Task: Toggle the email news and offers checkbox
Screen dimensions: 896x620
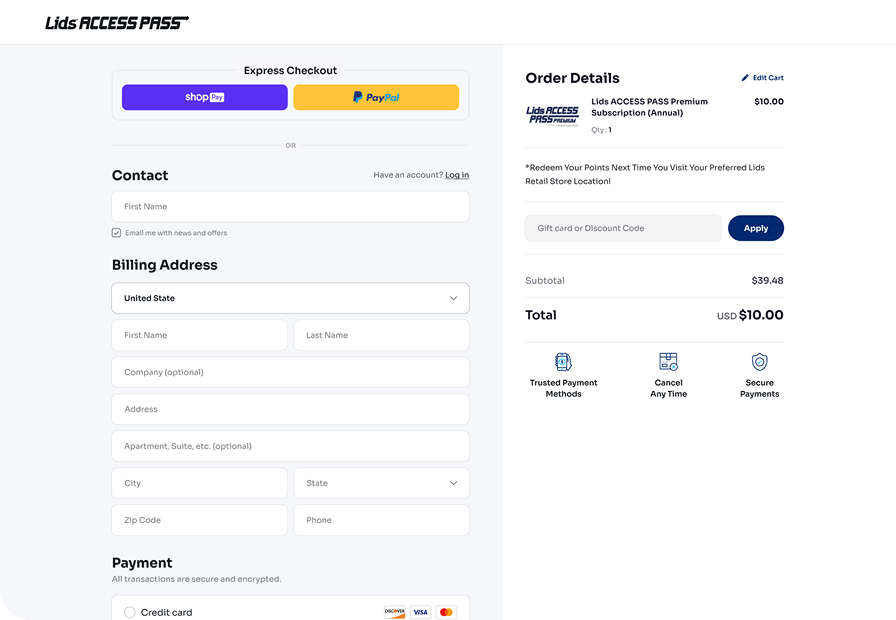Action: (x=117, y=233)
